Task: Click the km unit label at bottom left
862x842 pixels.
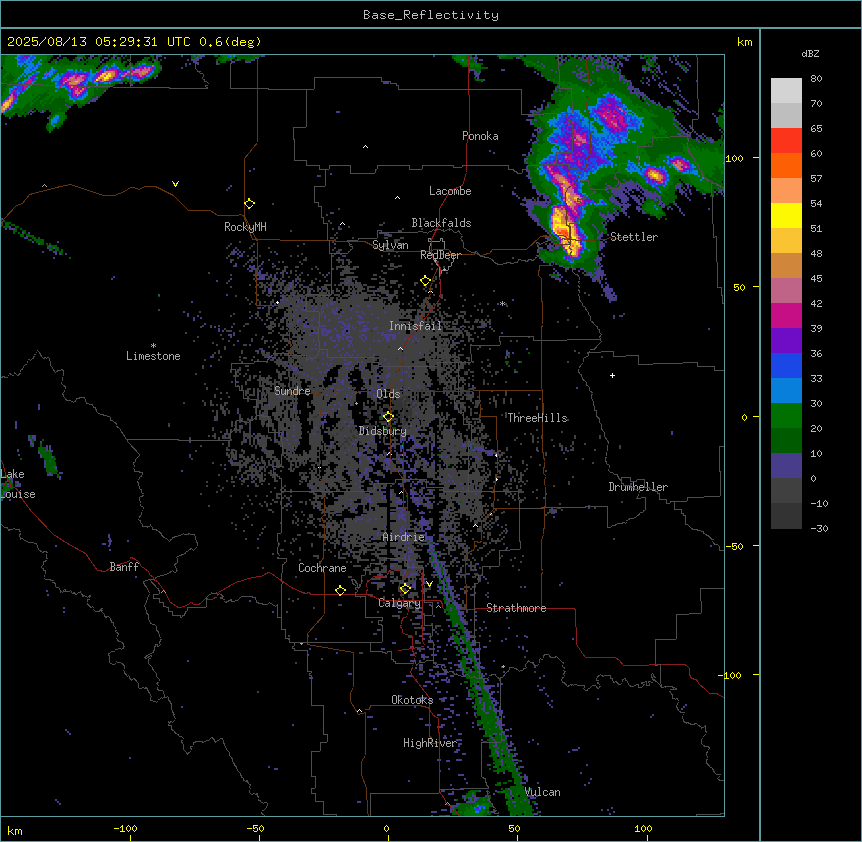Action: click(x=15, y=830)
